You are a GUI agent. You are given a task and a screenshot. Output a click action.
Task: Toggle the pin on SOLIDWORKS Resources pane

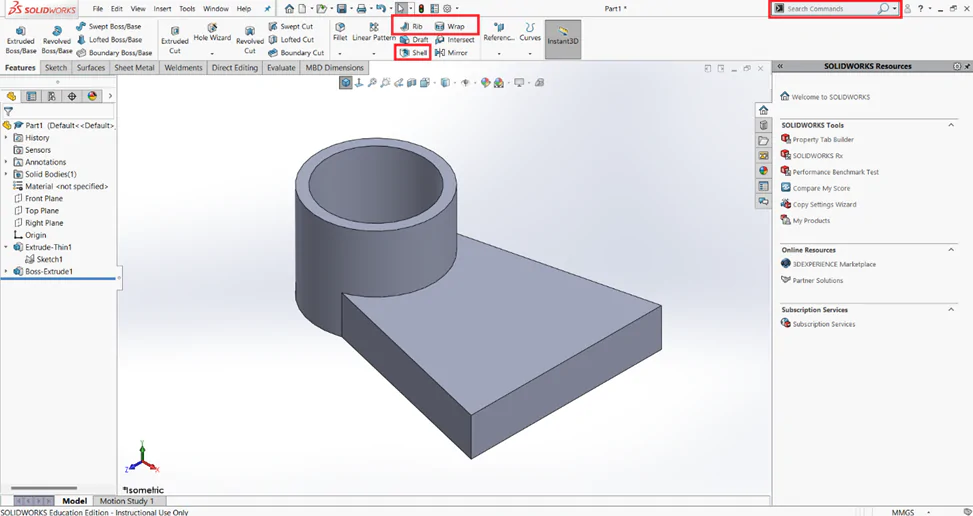click(967, 66)
